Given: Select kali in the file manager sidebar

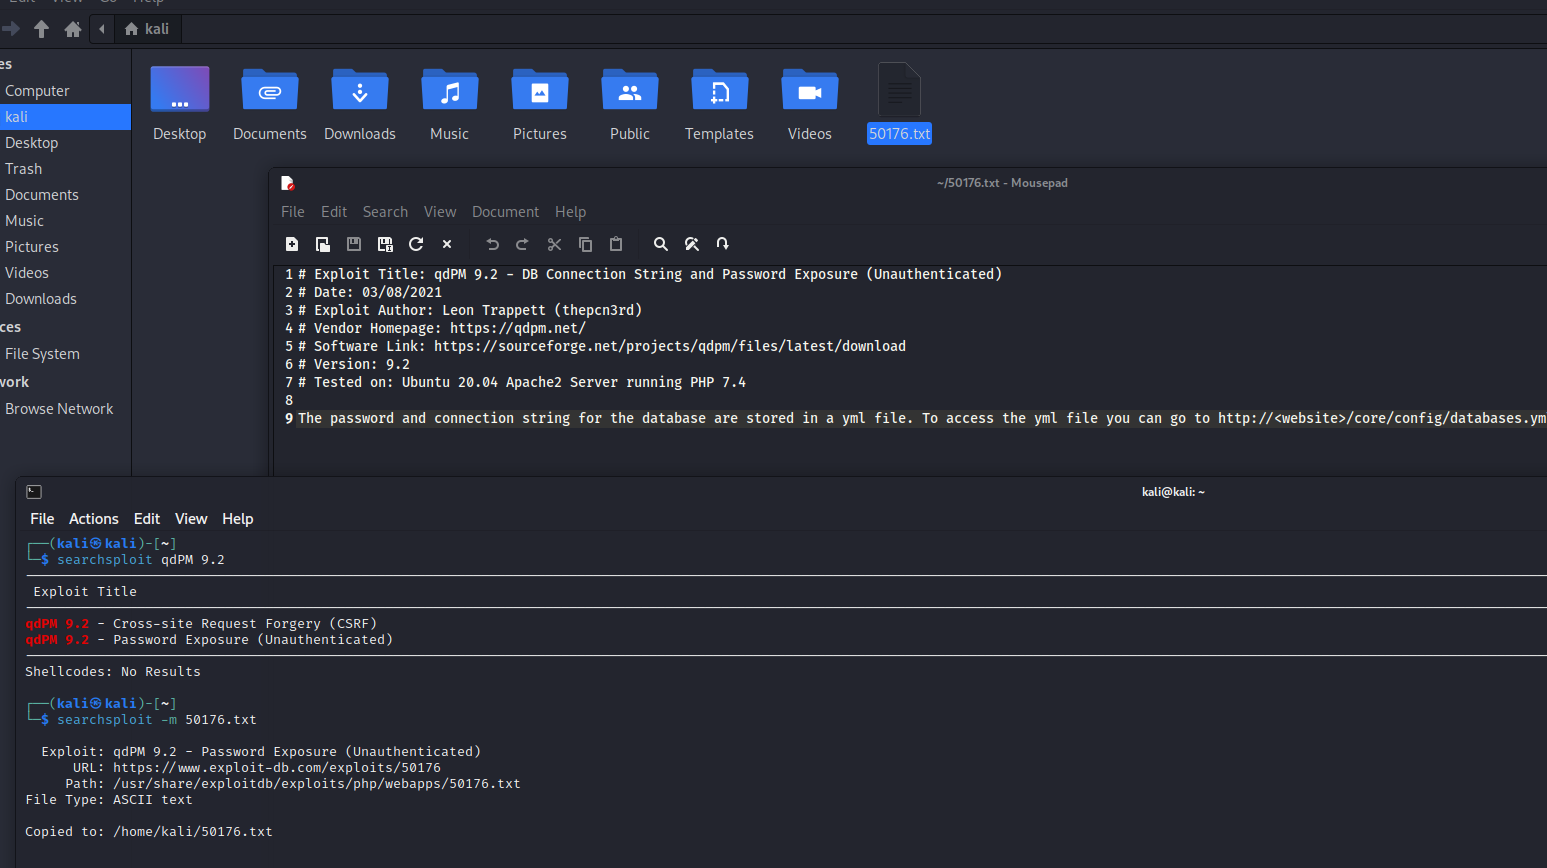Looking at the screenshot, I should (x=65, y=117).
